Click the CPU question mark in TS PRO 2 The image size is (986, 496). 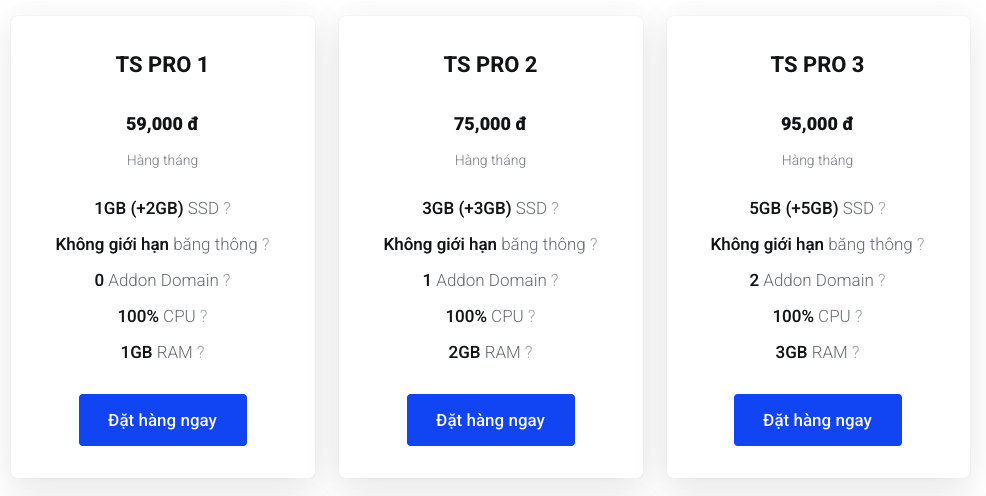[532, 316]
